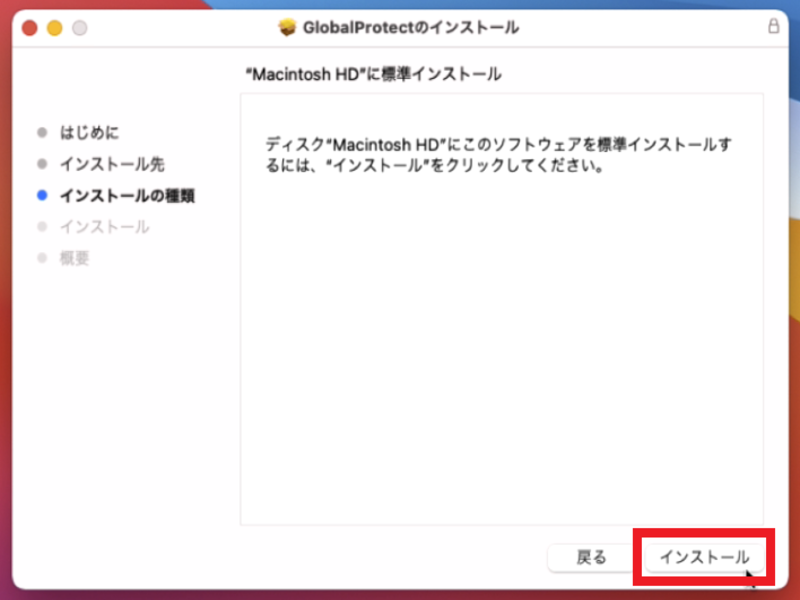Click the instruction text ディスク"Macintosh HD"に…

click(x=498, y=155)
